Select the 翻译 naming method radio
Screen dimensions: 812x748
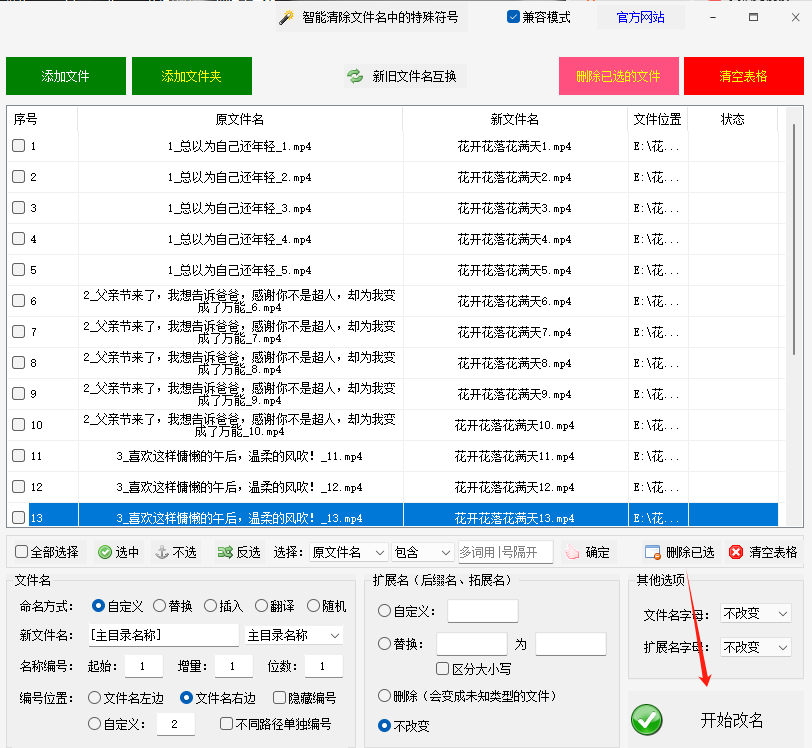tap(262, 606)
